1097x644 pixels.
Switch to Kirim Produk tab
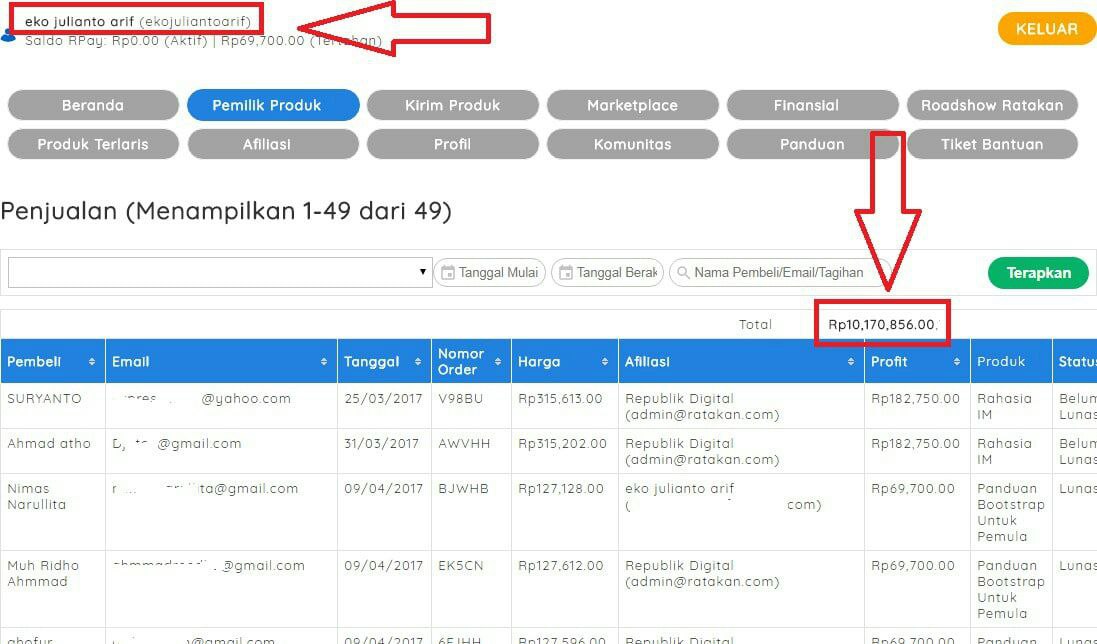click(x=452, y=105)
